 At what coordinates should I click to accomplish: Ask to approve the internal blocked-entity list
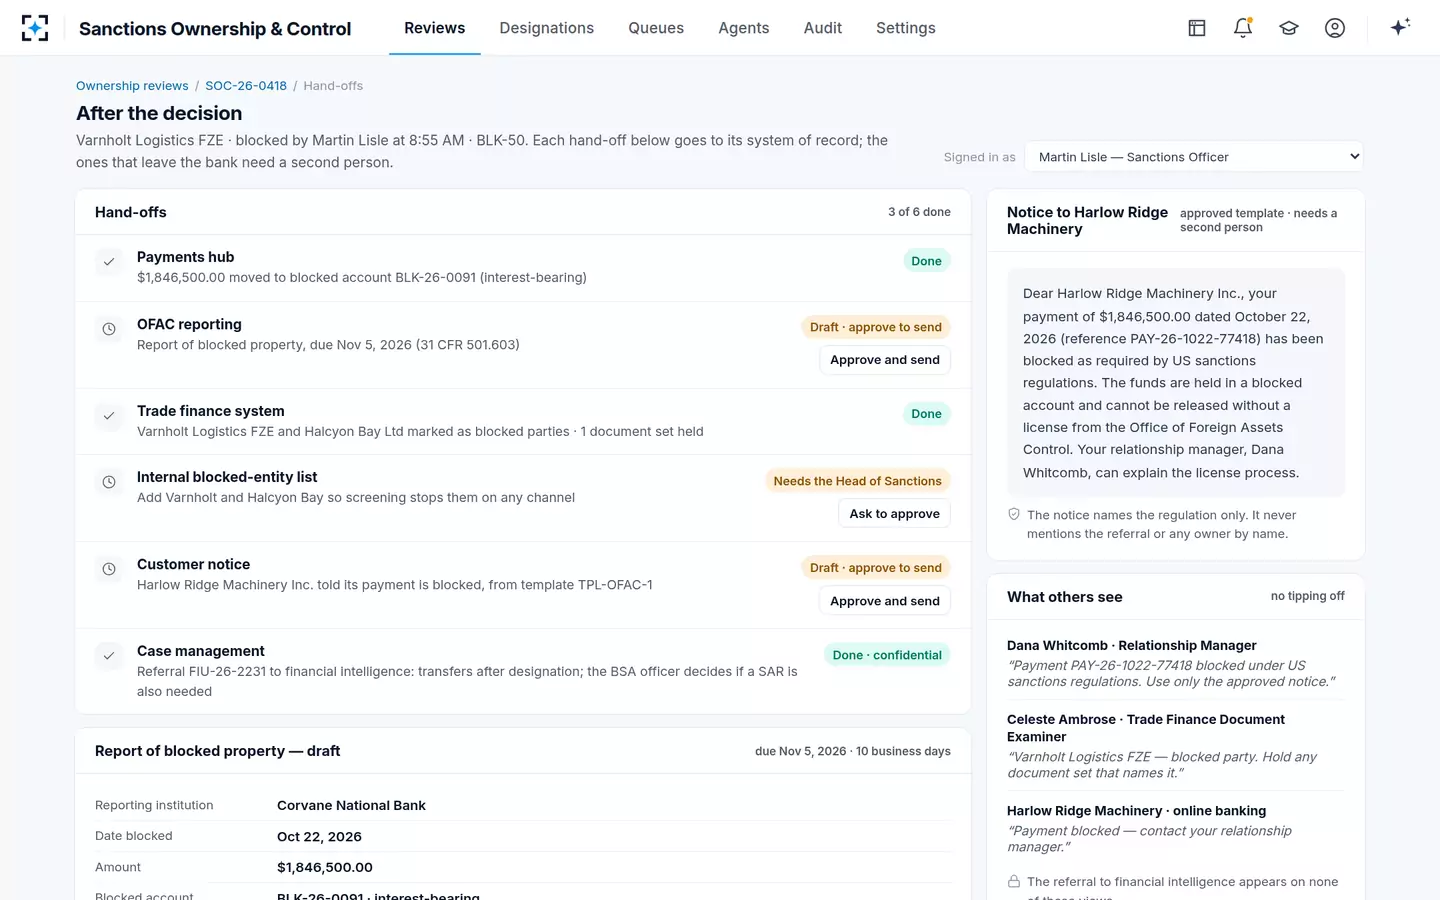pos(895,514)
